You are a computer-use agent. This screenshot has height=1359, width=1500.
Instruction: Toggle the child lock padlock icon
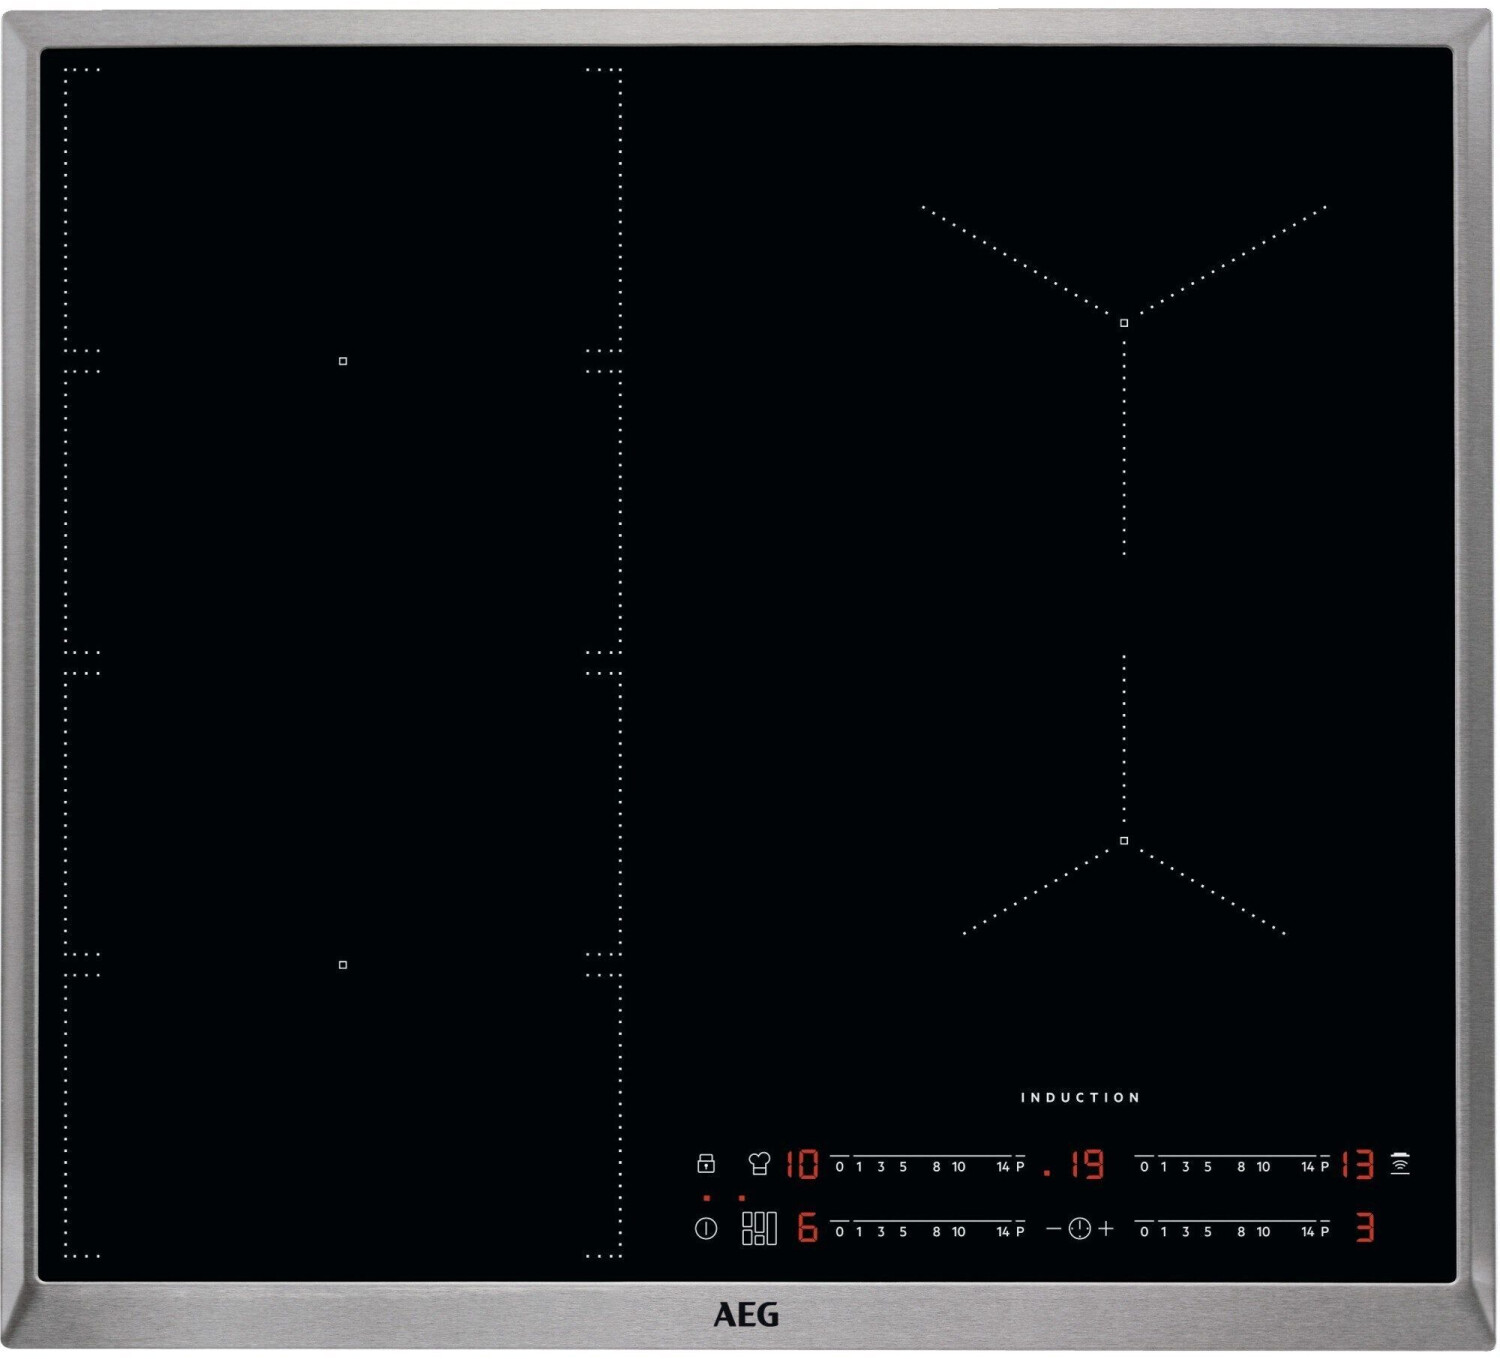click(706, 1163)
